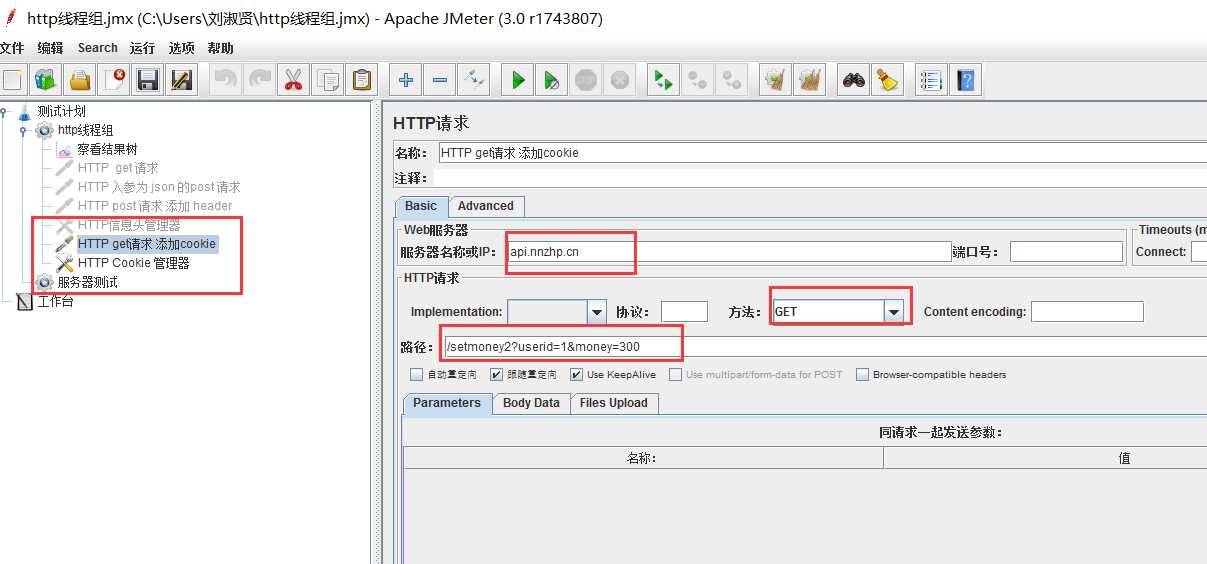Select HTTP 入参为 json 的post请求 node
Screen dimensions: 1207x564
pyautogui.click(x=159, y=187)
